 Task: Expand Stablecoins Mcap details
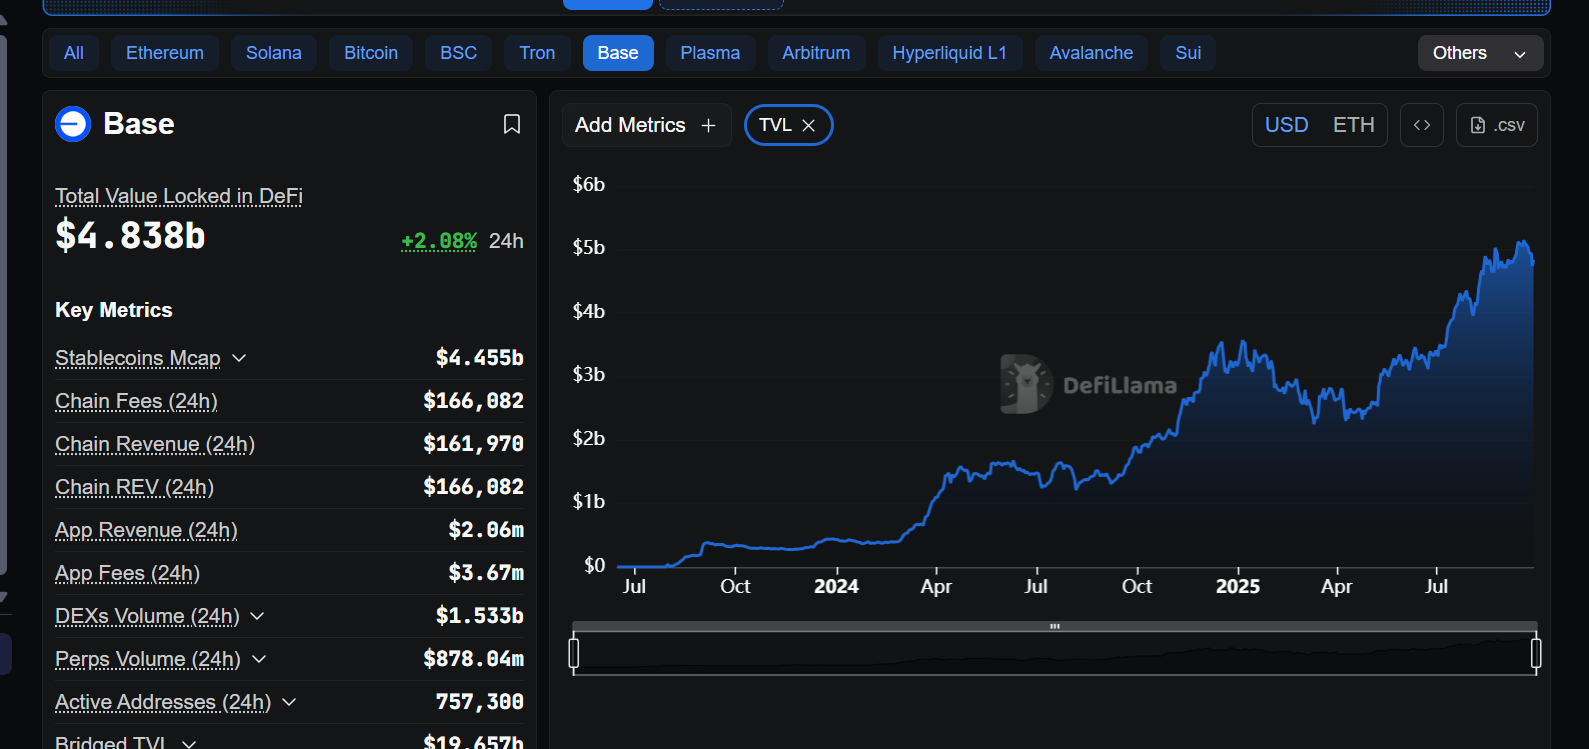[239, 358]
